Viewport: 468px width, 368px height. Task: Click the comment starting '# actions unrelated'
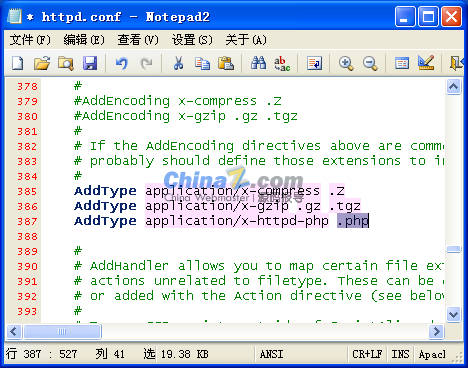point(259,281)
